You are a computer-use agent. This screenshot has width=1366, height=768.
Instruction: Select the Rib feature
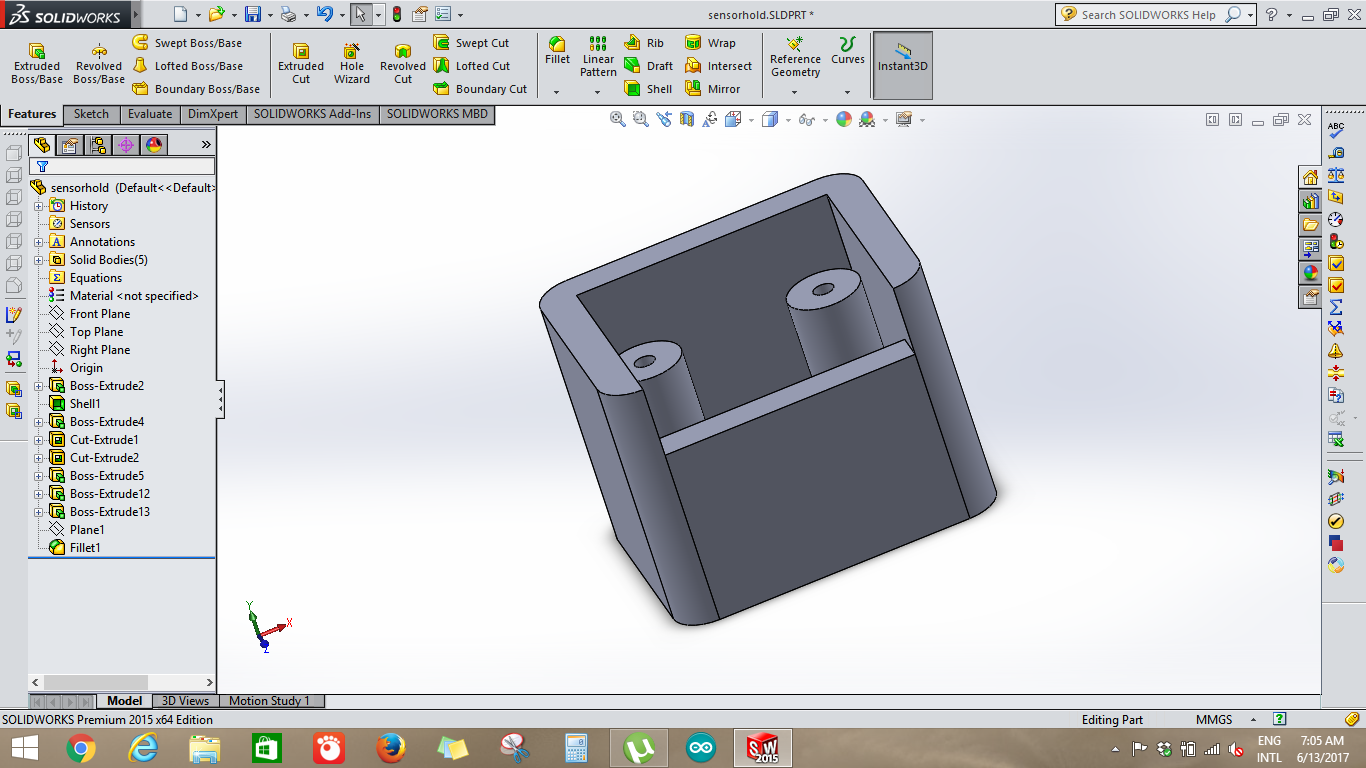pyautogui.click(x=644, y=43)
